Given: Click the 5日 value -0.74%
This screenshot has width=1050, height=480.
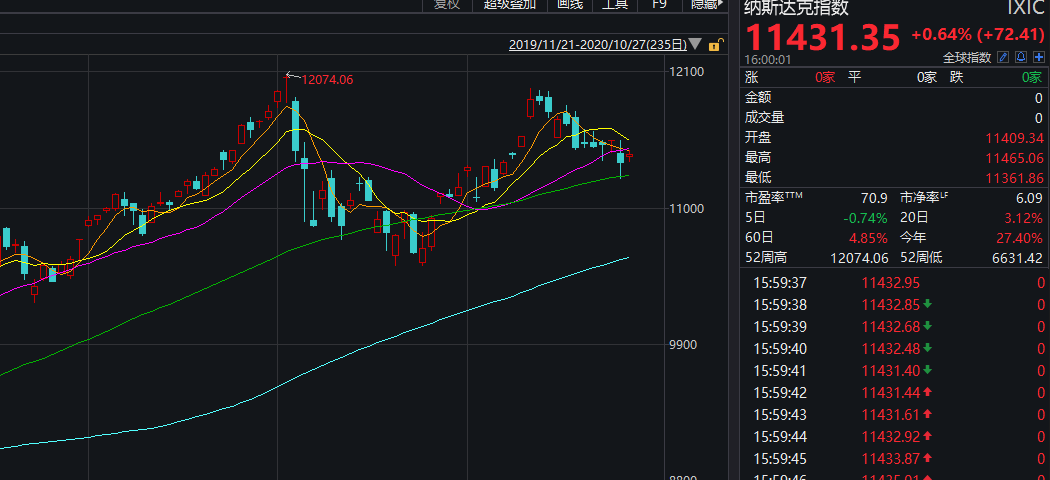Looking at the screenshot, I should coord(865,218).
